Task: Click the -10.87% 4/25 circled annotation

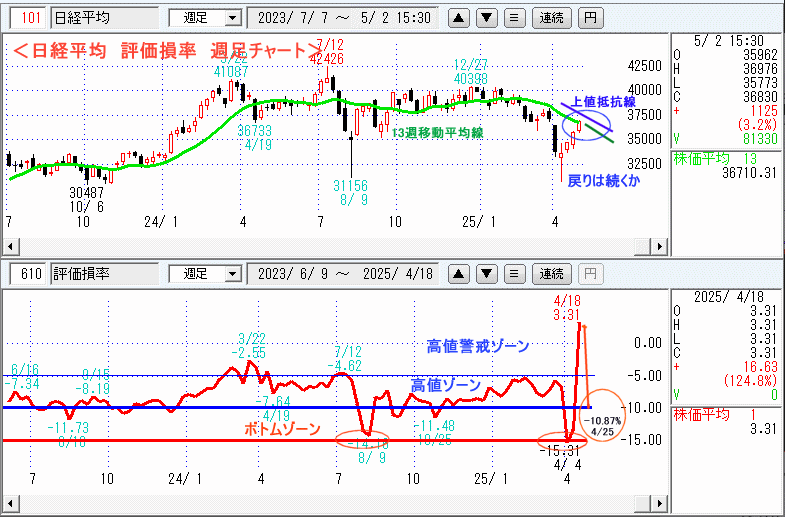Action: pos(602,415)
